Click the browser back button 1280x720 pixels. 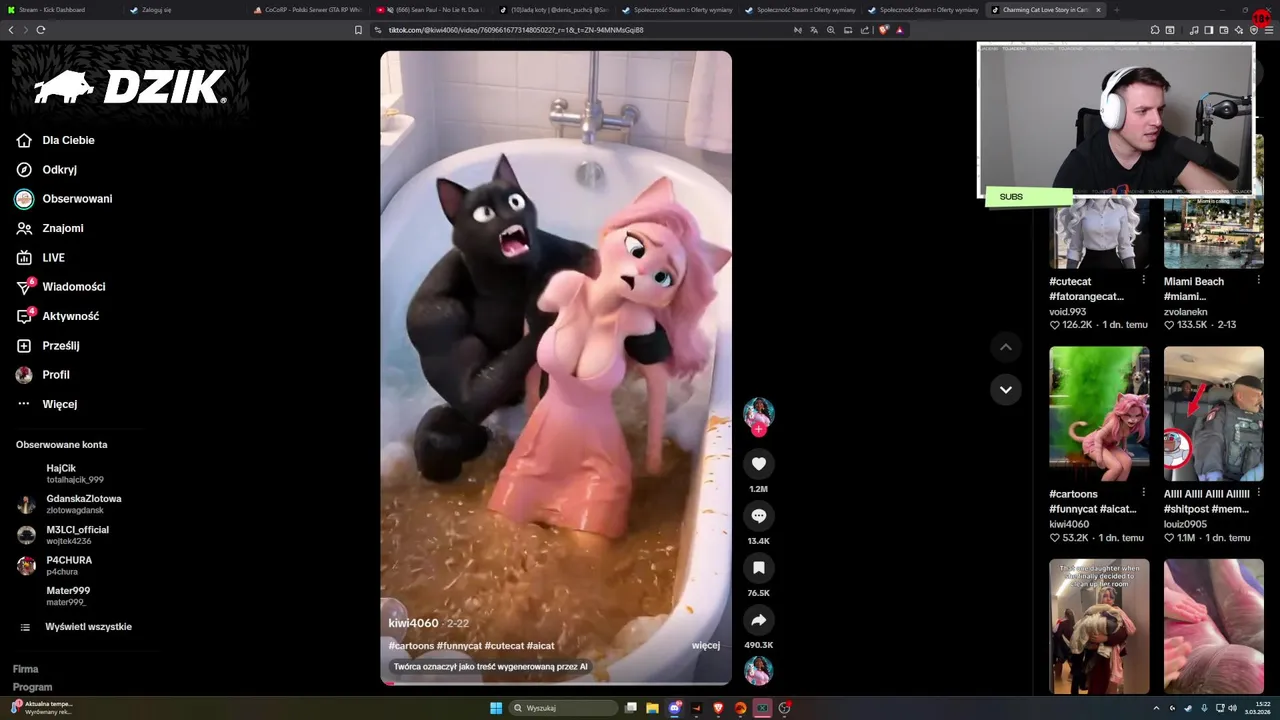click(11, 30)
